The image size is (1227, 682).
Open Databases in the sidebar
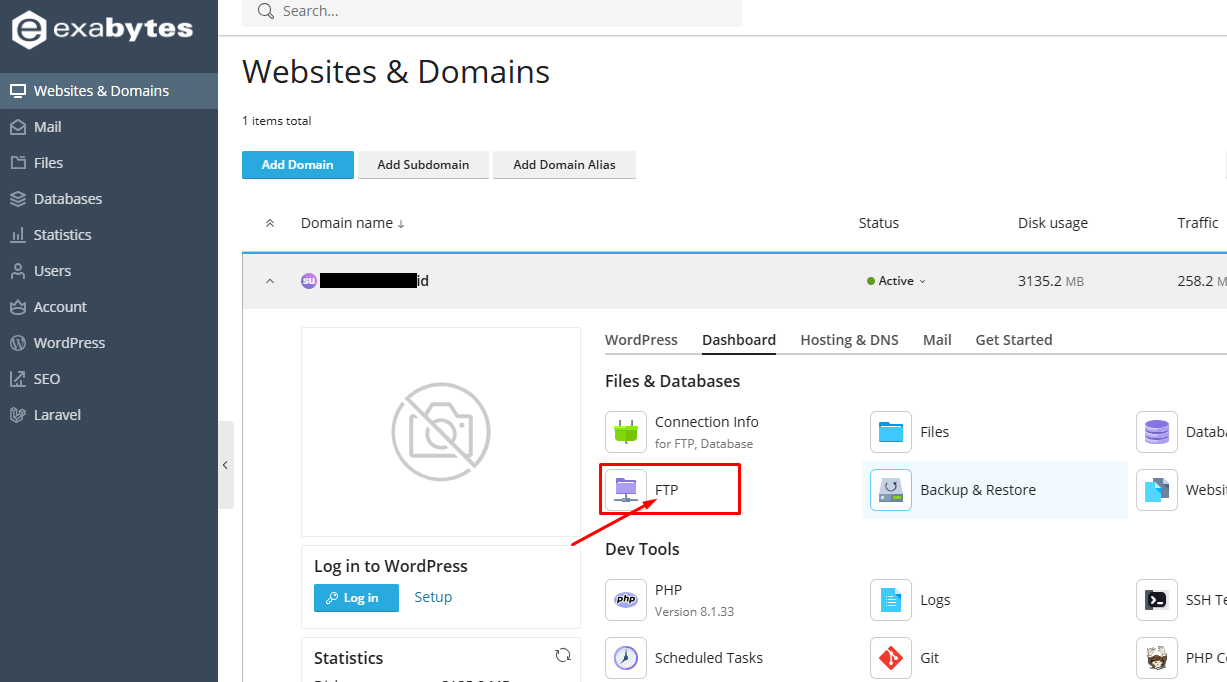(109, 199)
